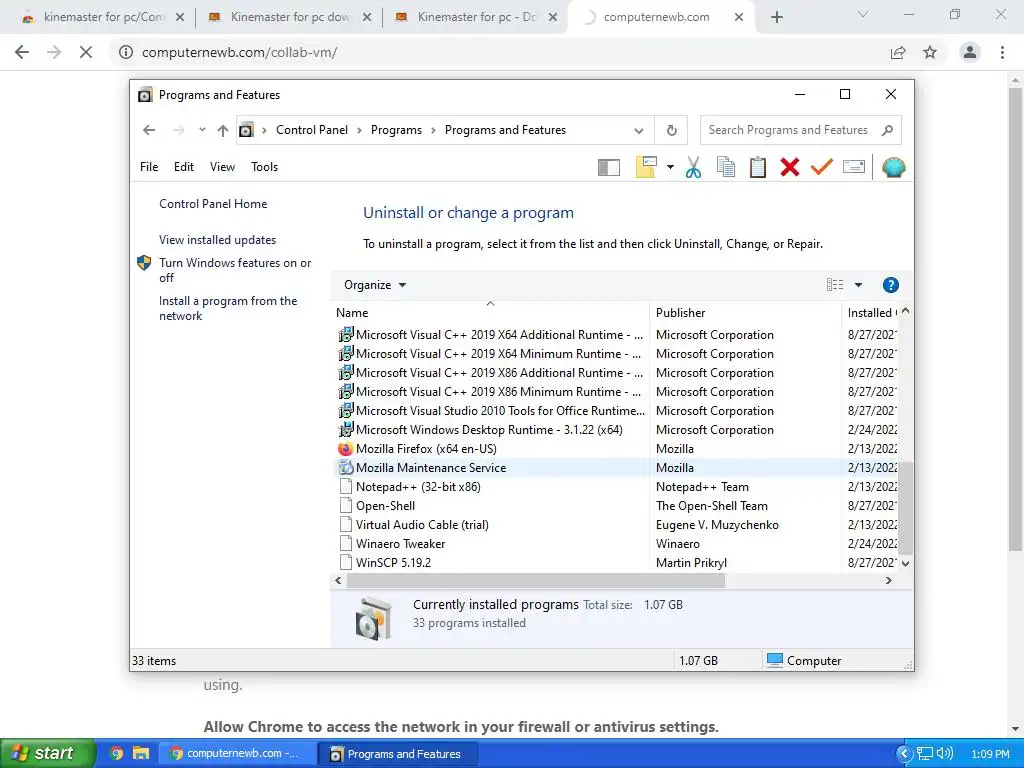Open the View menu

tap(222, 167)
